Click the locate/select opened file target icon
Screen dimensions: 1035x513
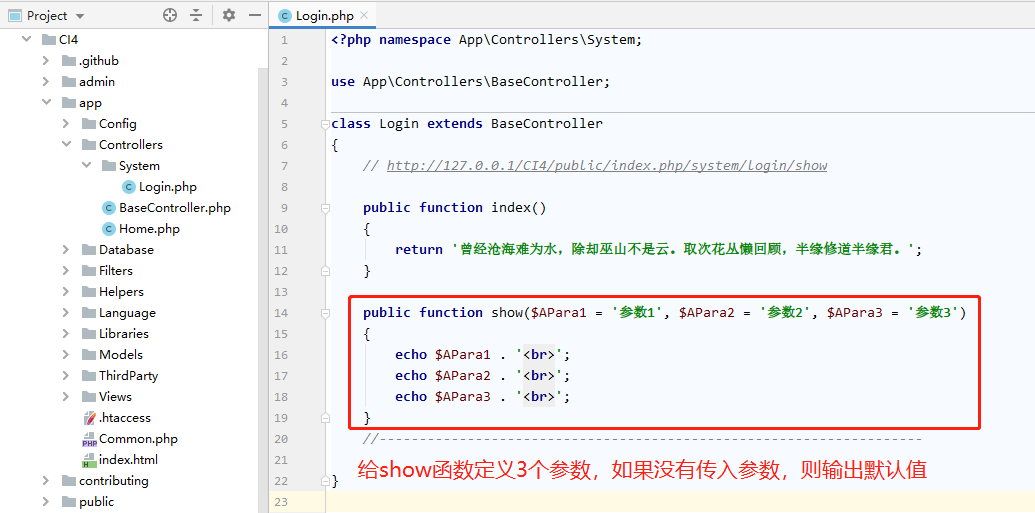170,15
